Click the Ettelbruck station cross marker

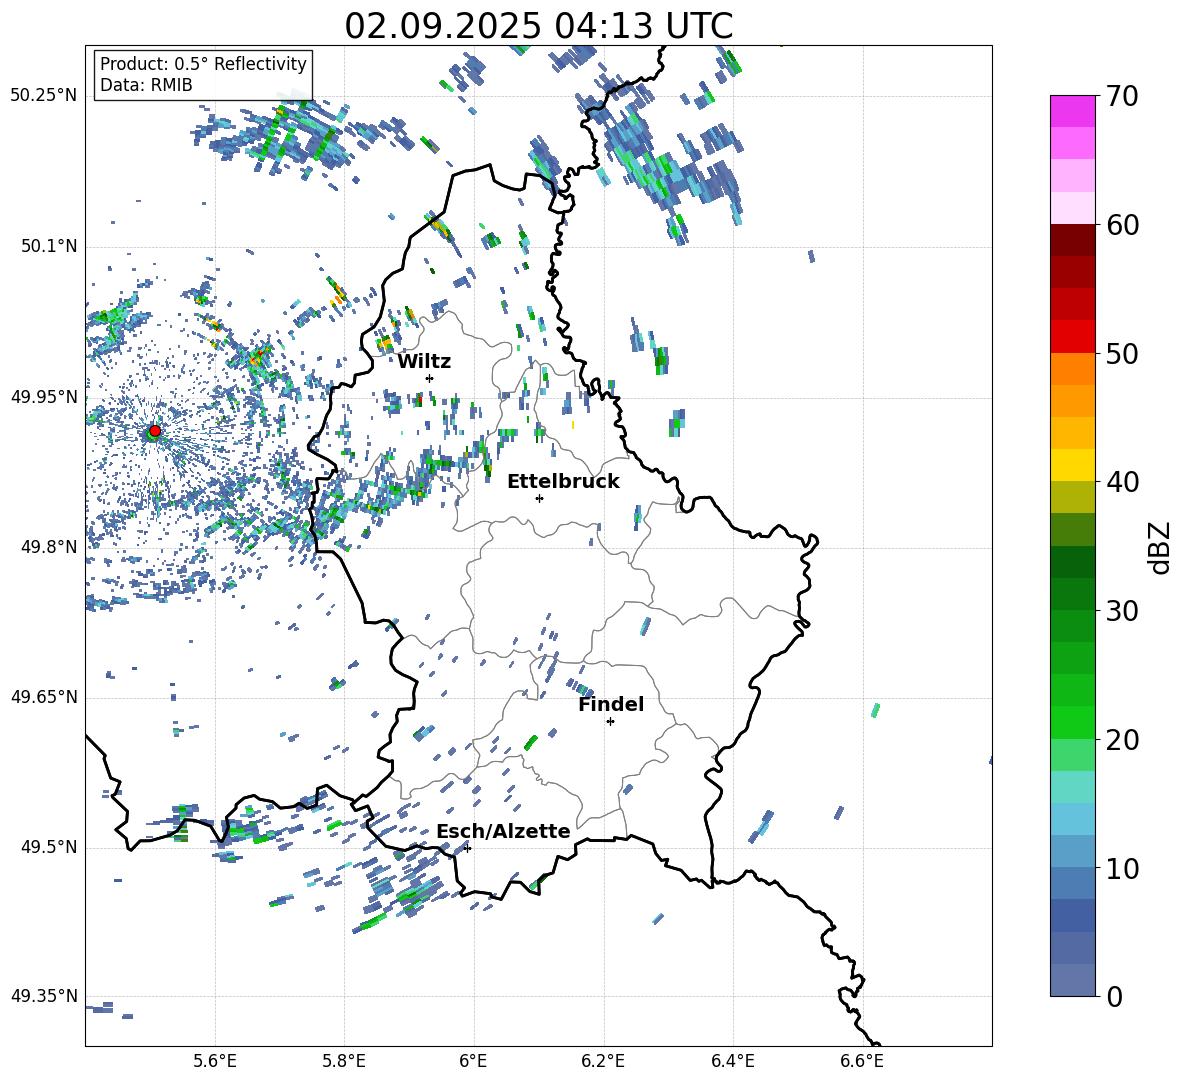point(539,498)
